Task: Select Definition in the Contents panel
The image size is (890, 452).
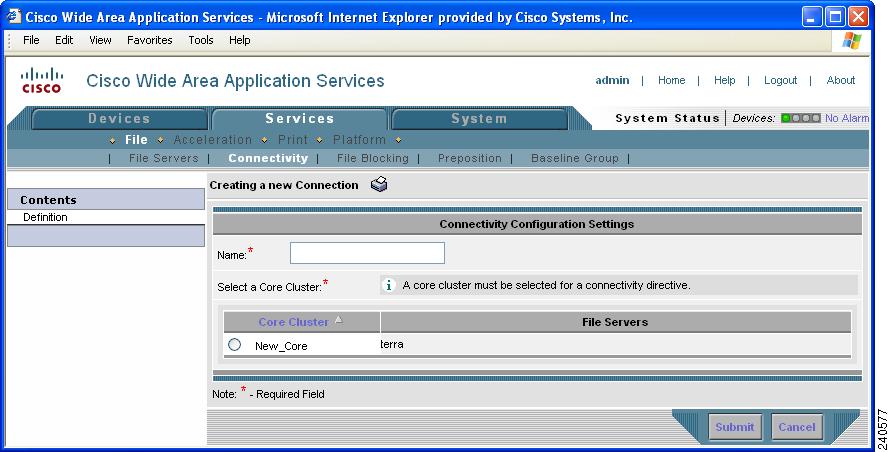Action: [x=45, y=217]
